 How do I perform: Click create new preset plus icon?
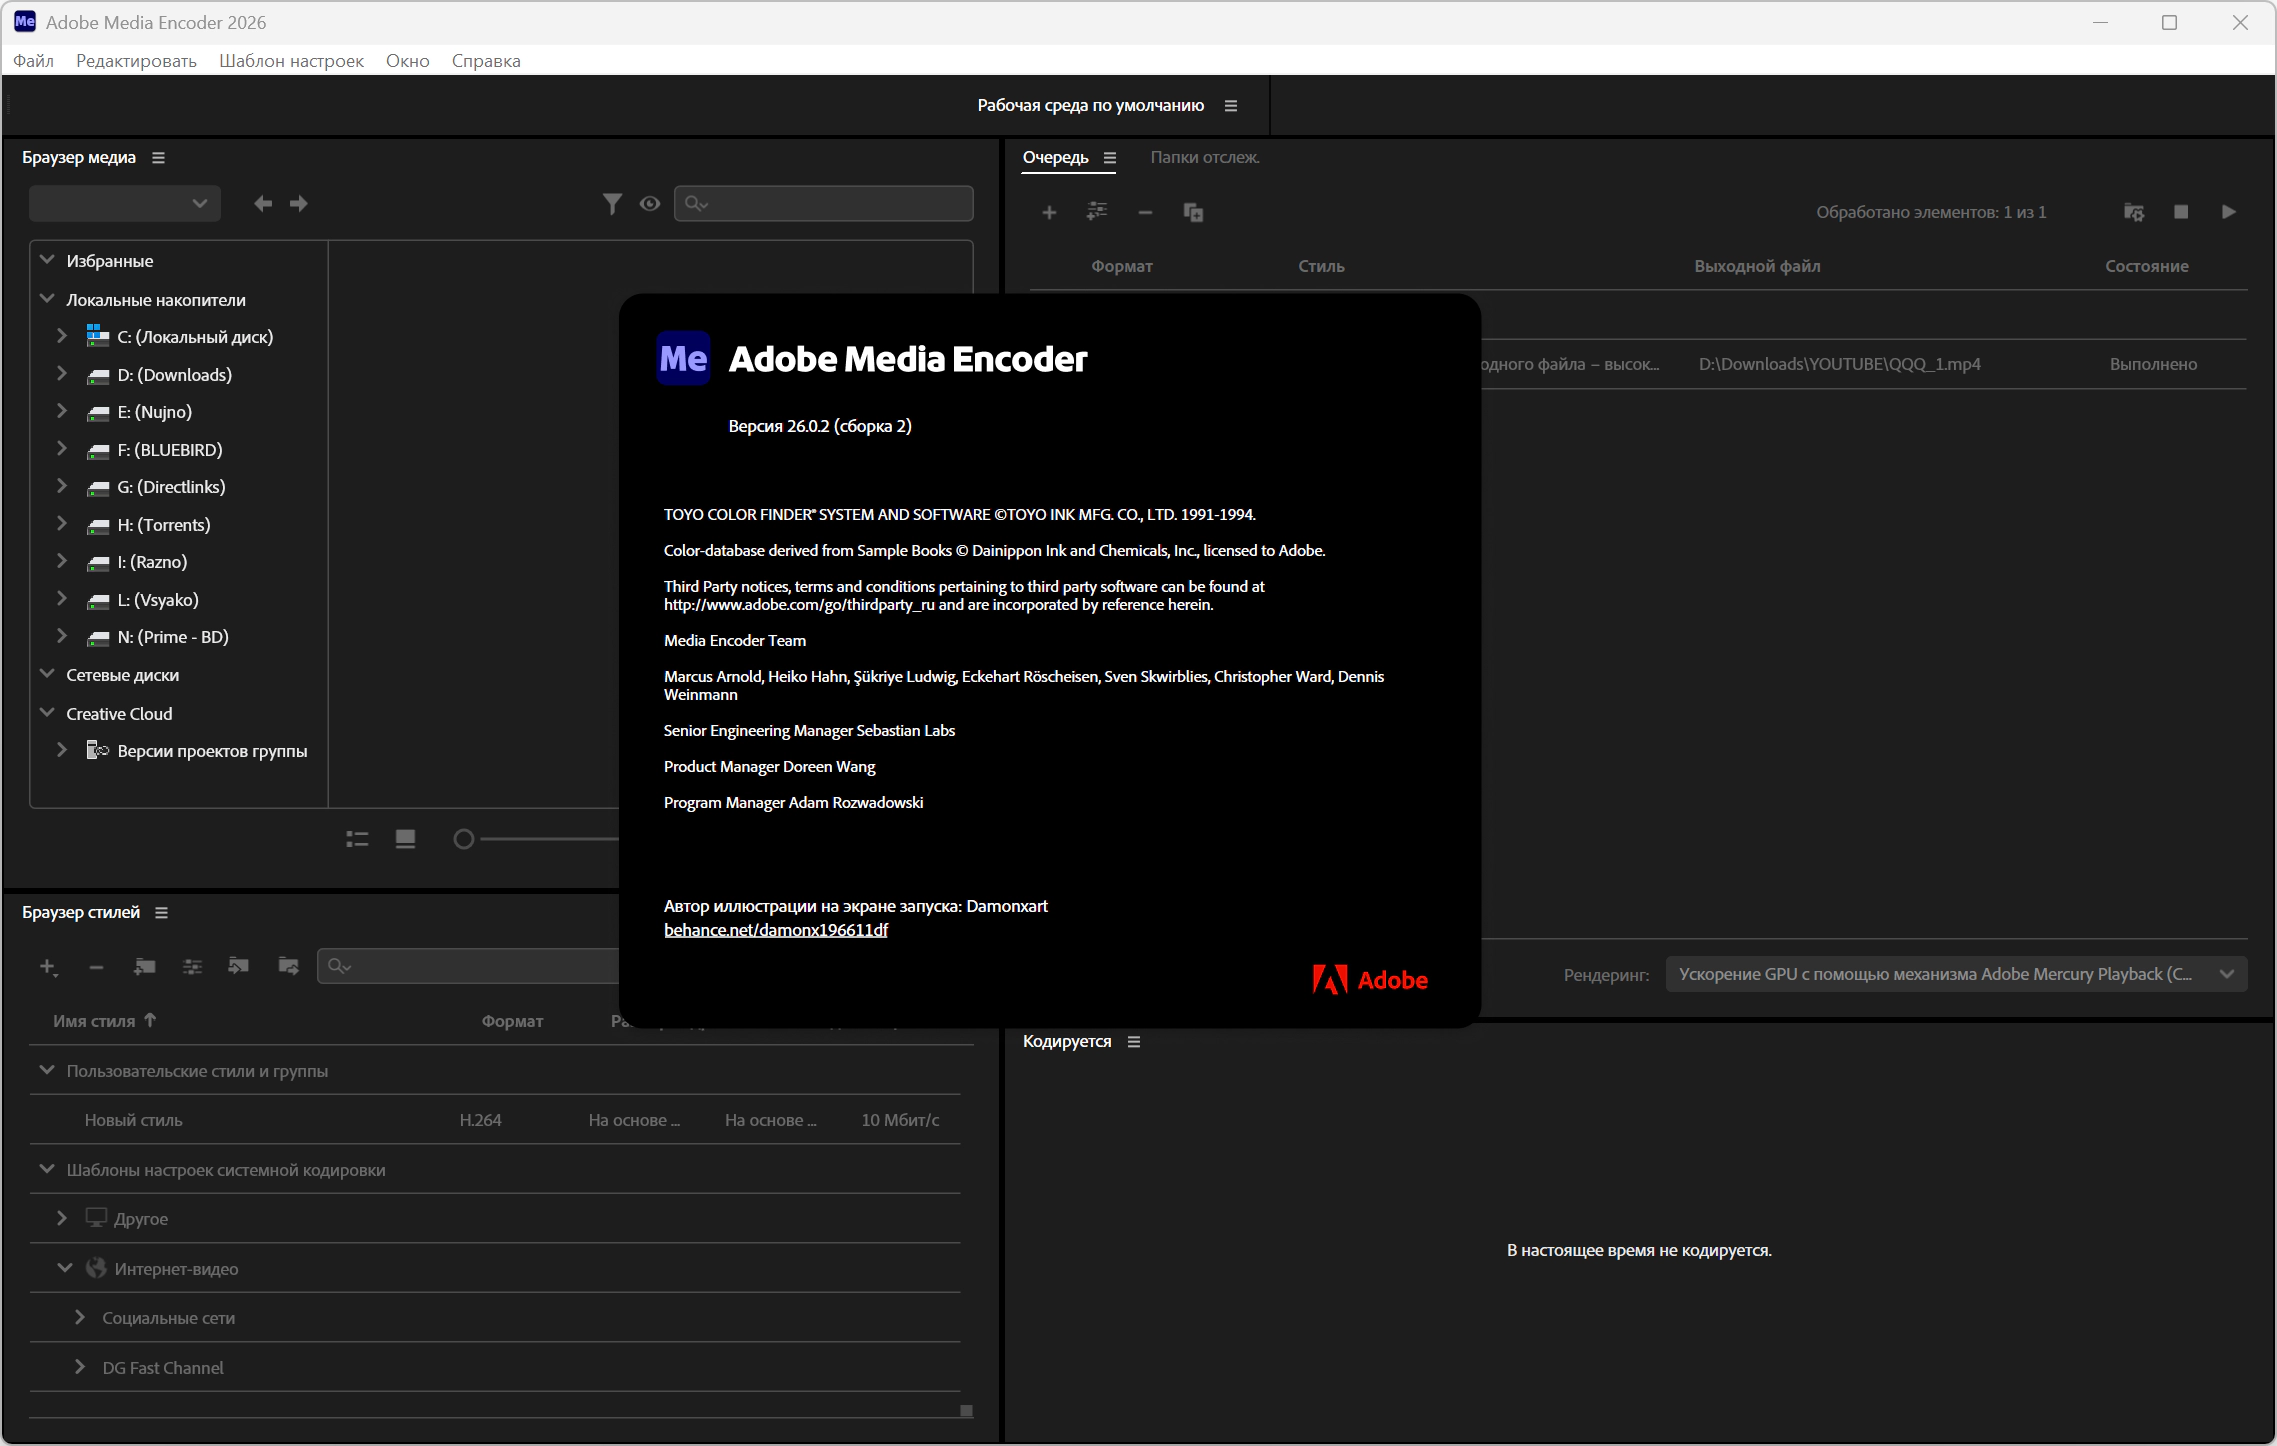[47, 966]
